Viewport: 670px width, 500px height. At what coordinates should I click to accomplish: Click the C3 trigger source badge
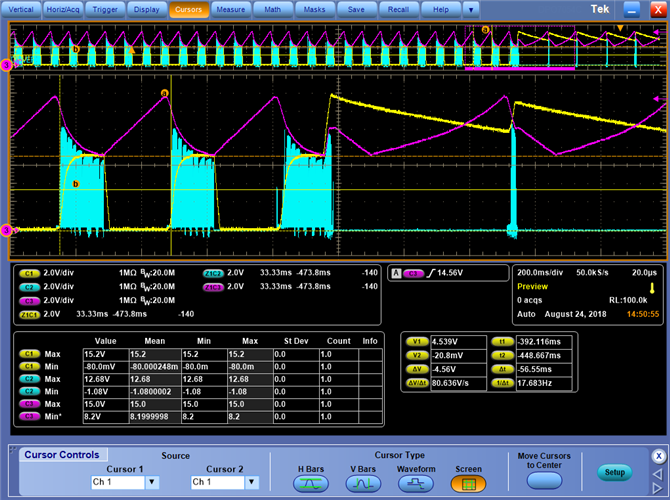click(414, 273)
